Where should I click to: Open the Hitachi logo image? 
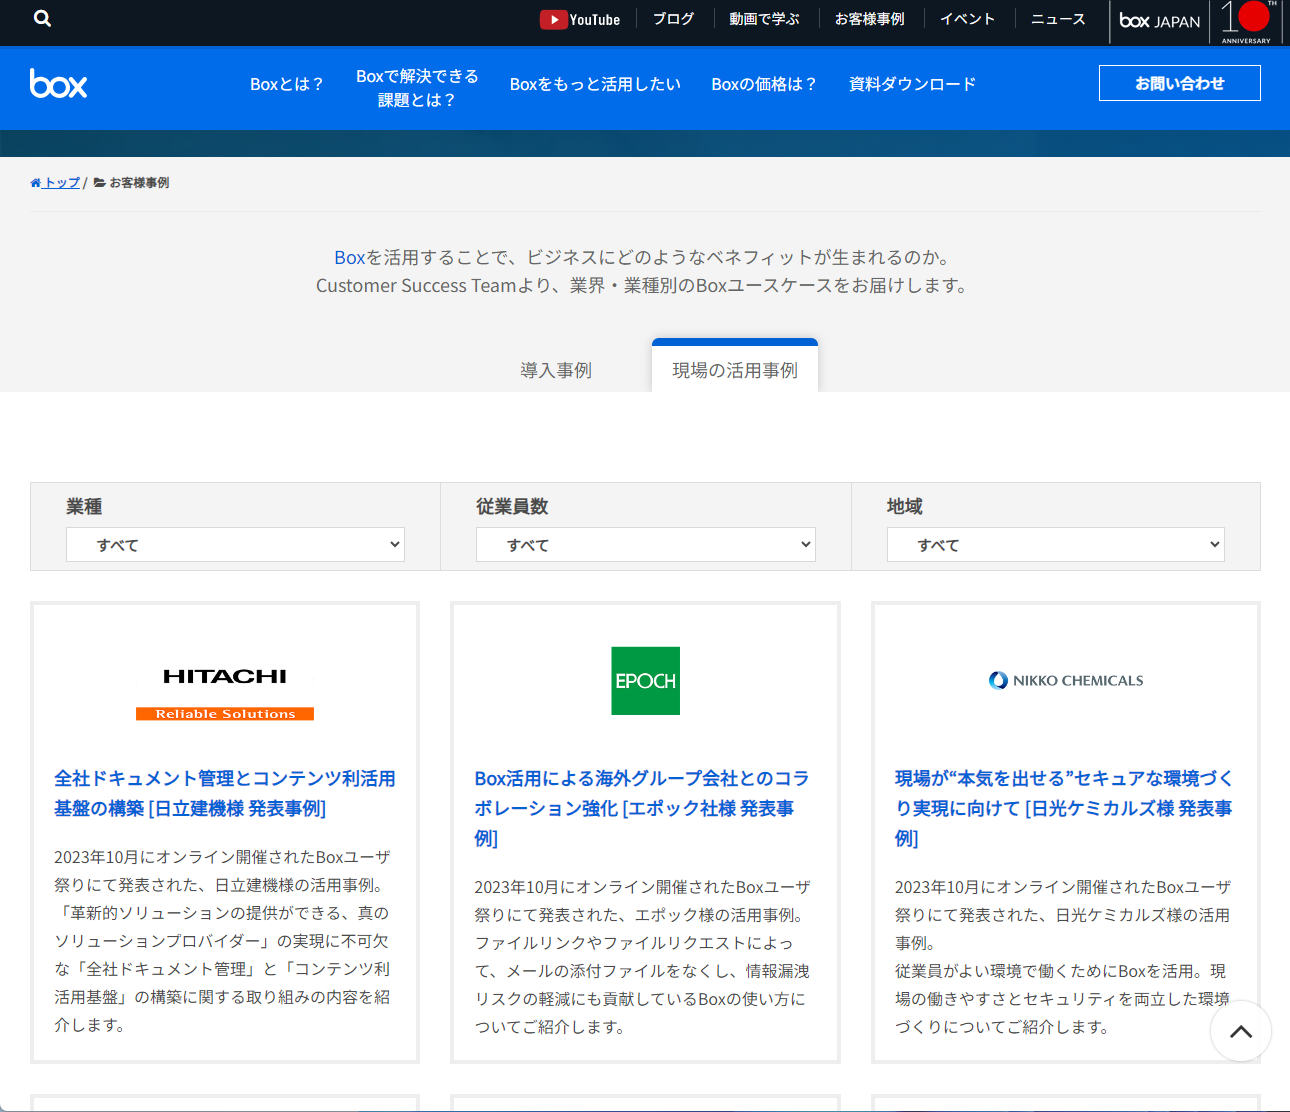[225, 693]
